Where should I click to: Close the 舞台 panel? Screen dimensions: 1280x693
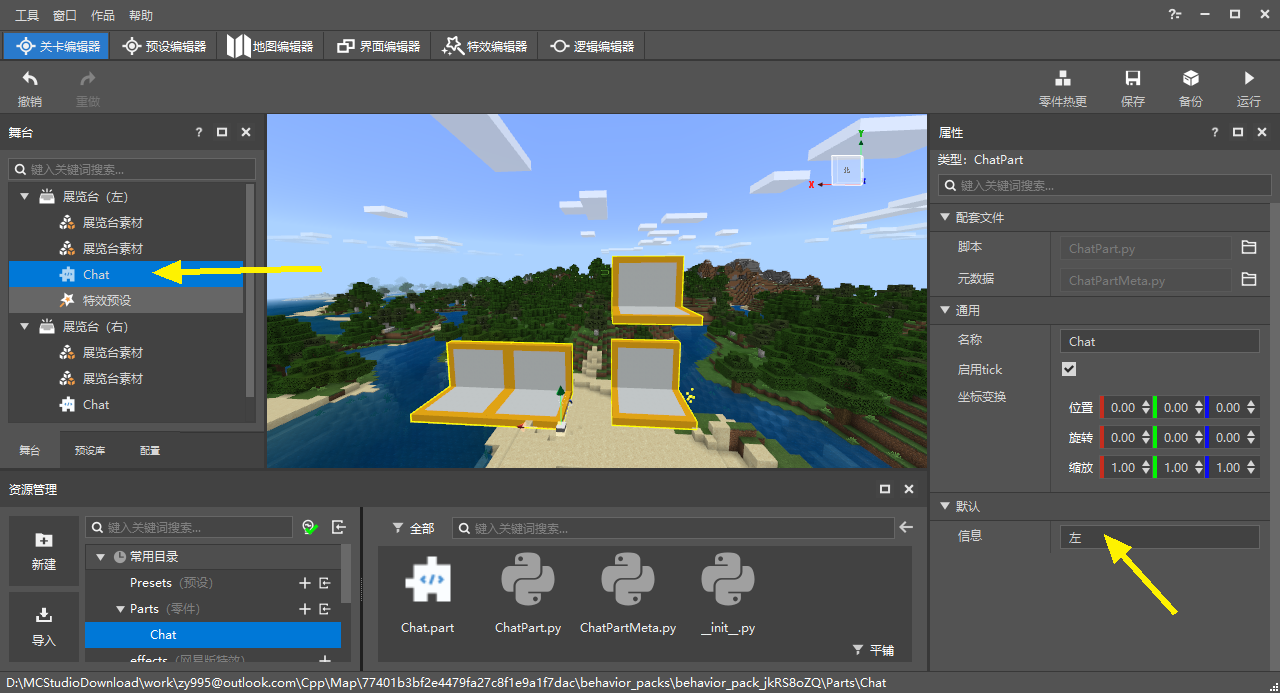click(x=246, y=132)
